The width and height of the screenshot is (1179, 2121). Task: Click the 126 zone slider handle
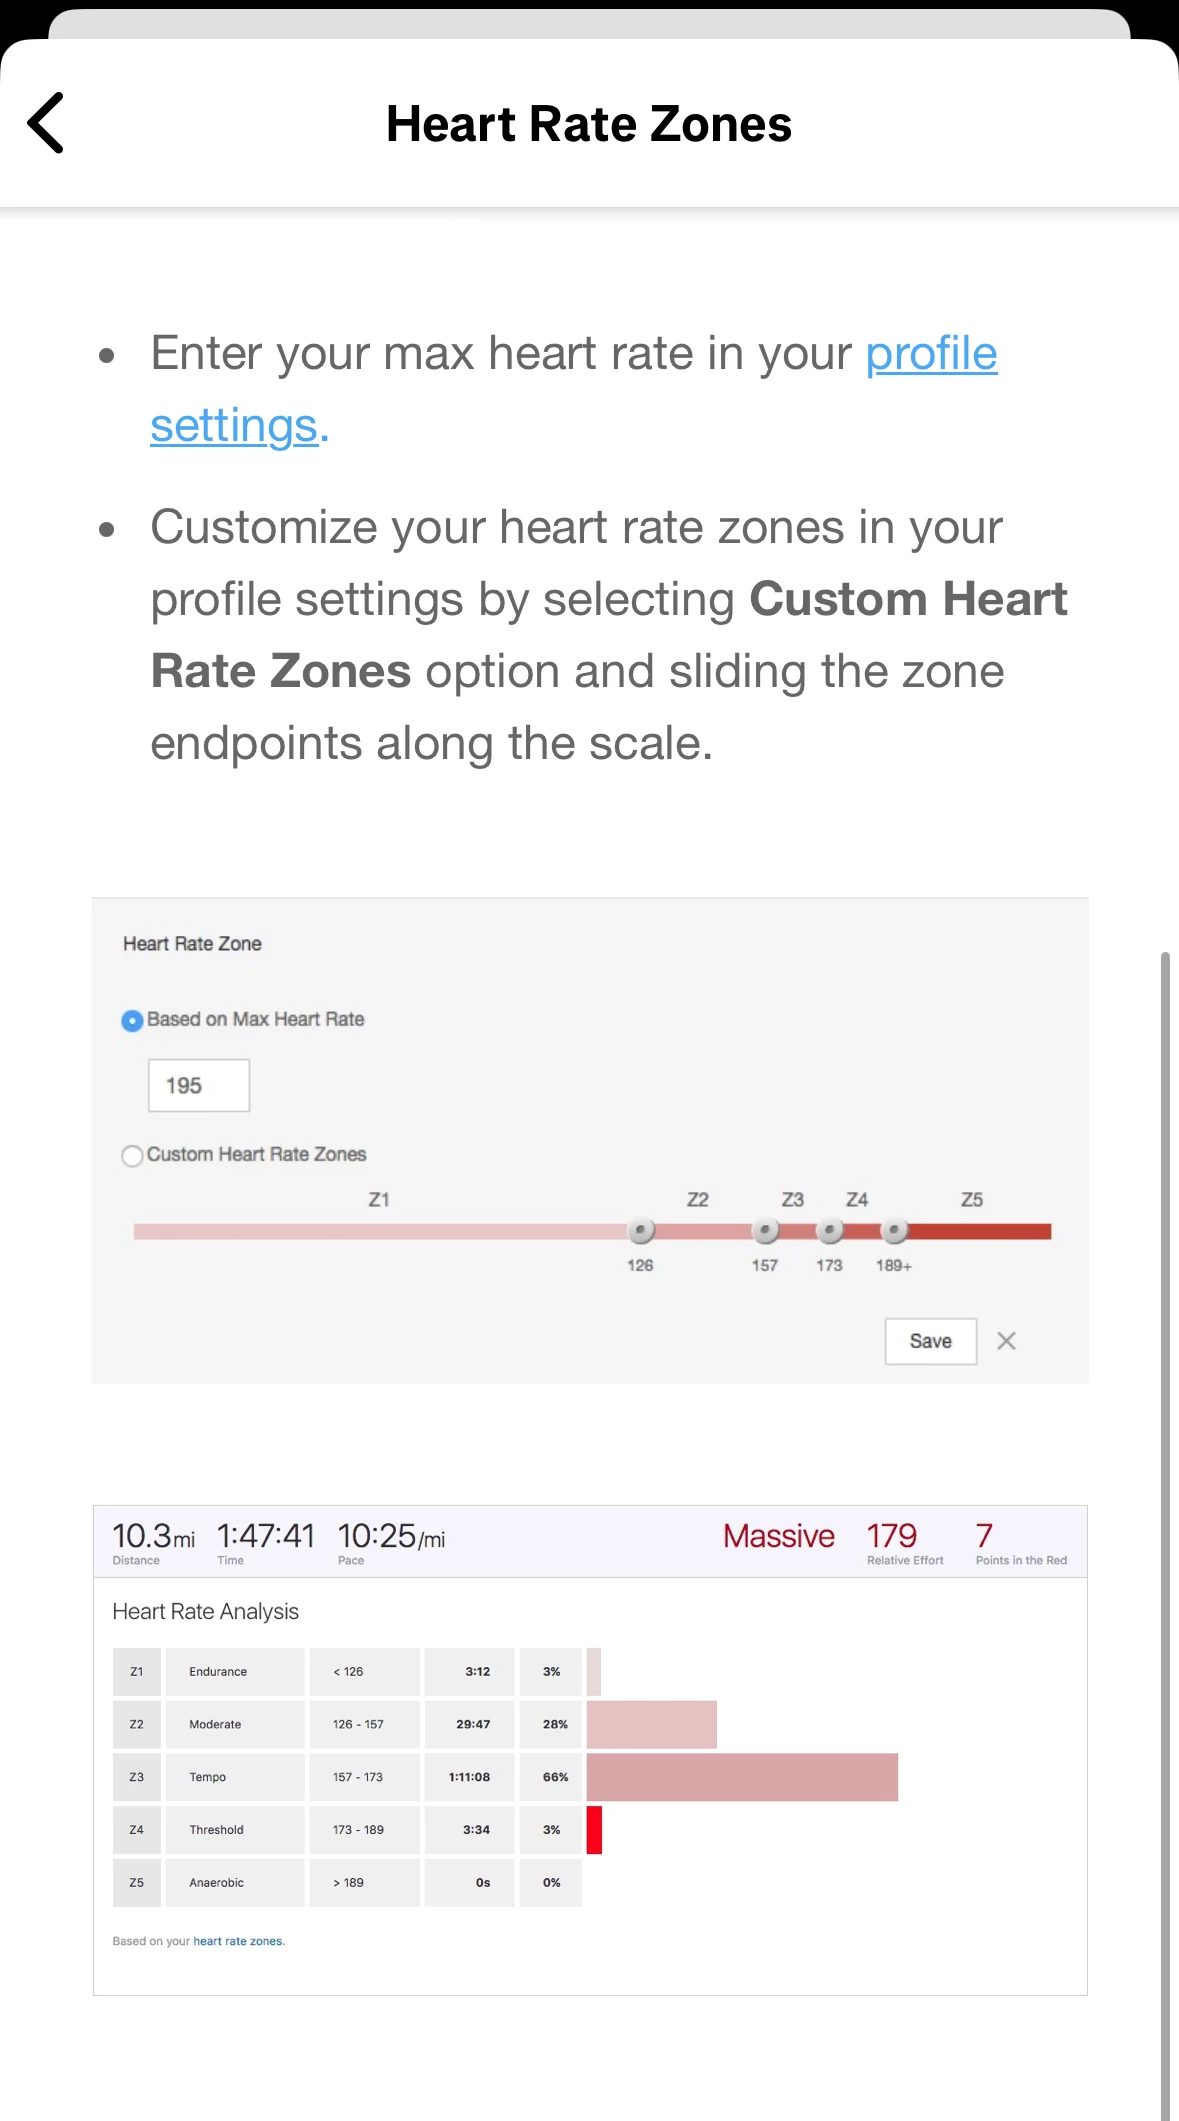[x=641, y=1230]
